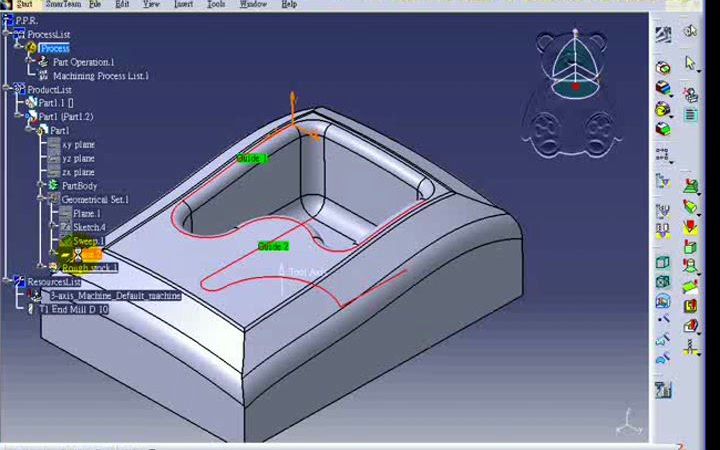
Task: Open the SmarTeam menu
Action: pyautogui.click(x=63, y=4)
